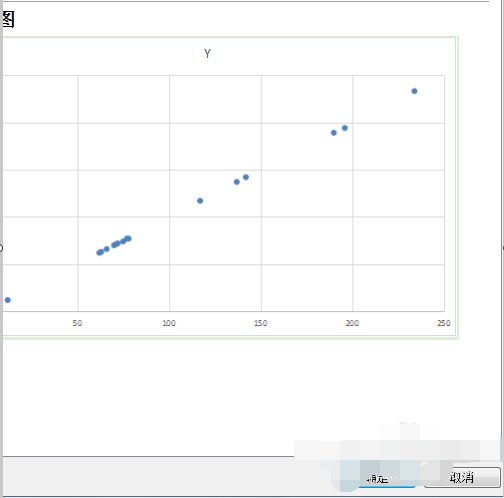Click the 取消 cancel button
Screen dimensions: 504x498
pos(462,477)
